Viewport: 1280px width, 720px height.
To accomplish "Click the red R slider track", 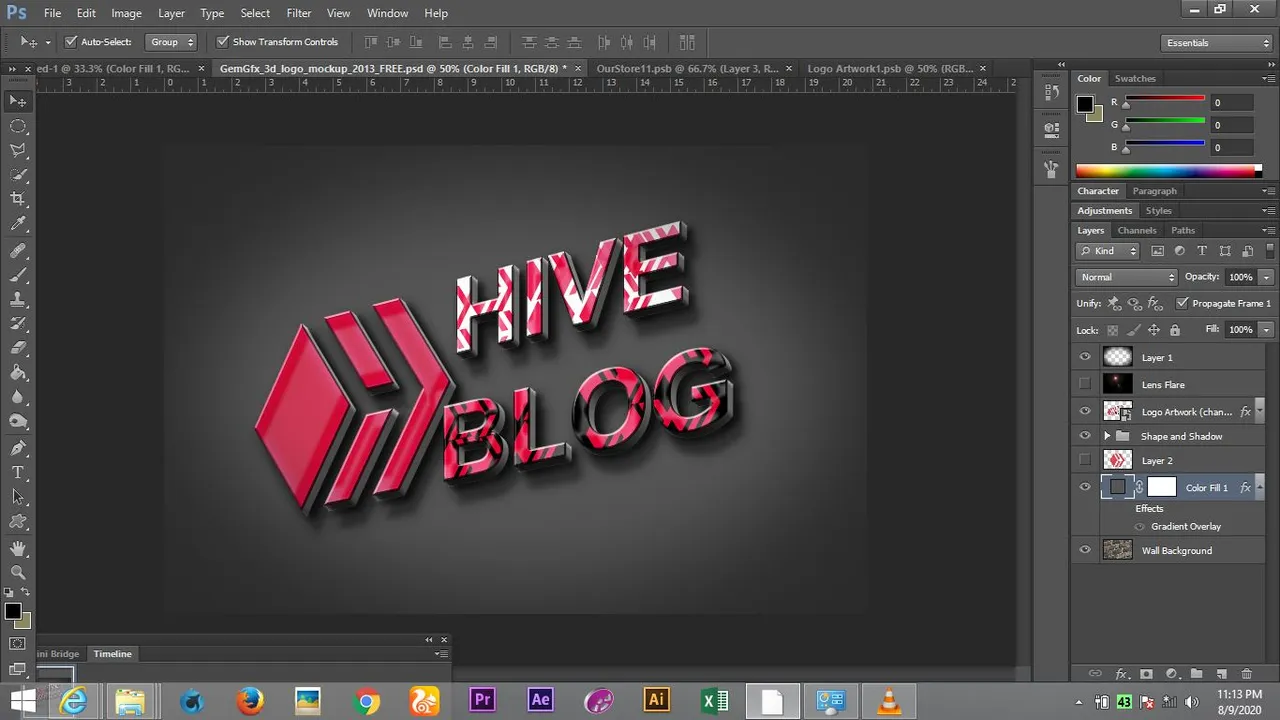I will click(x=1164, y=98).
